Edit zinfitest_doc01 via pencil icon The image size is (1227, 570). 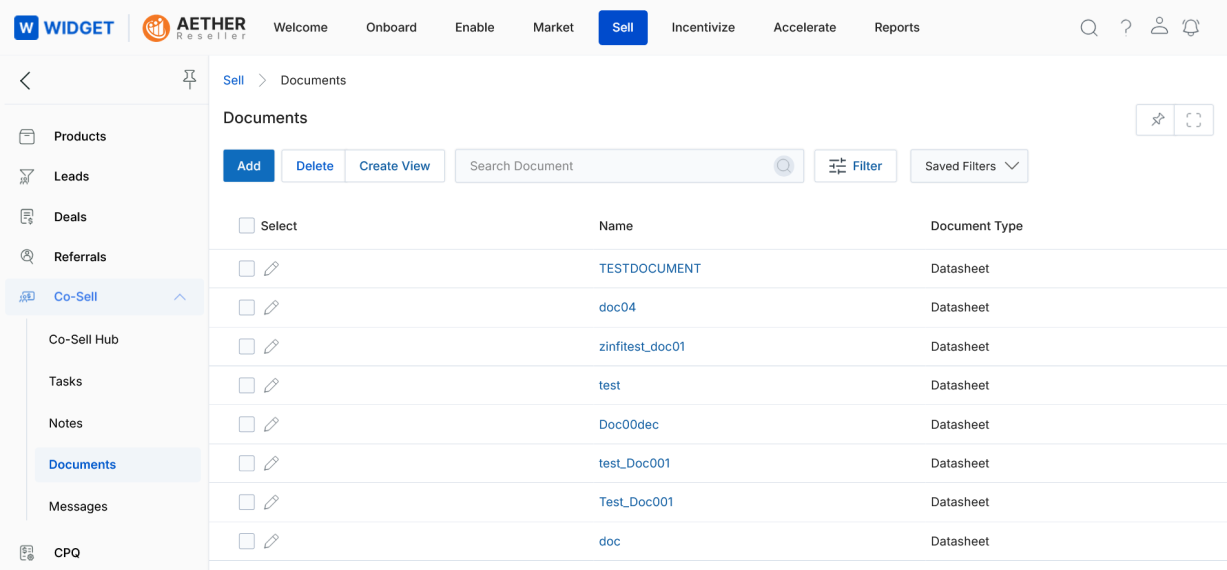click(271, 346)
